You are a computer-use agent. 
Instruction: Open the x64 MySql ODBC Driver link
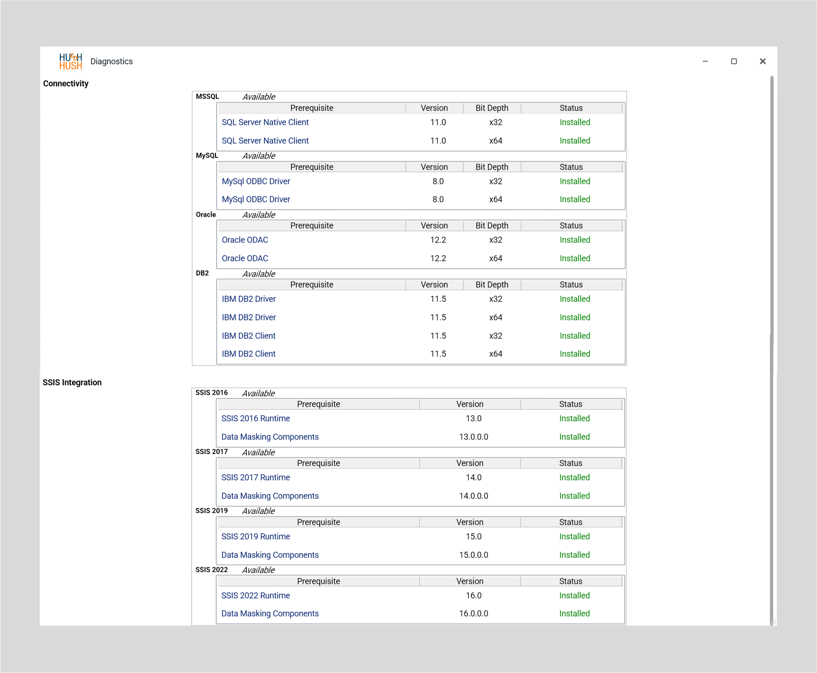coord(256,199)
